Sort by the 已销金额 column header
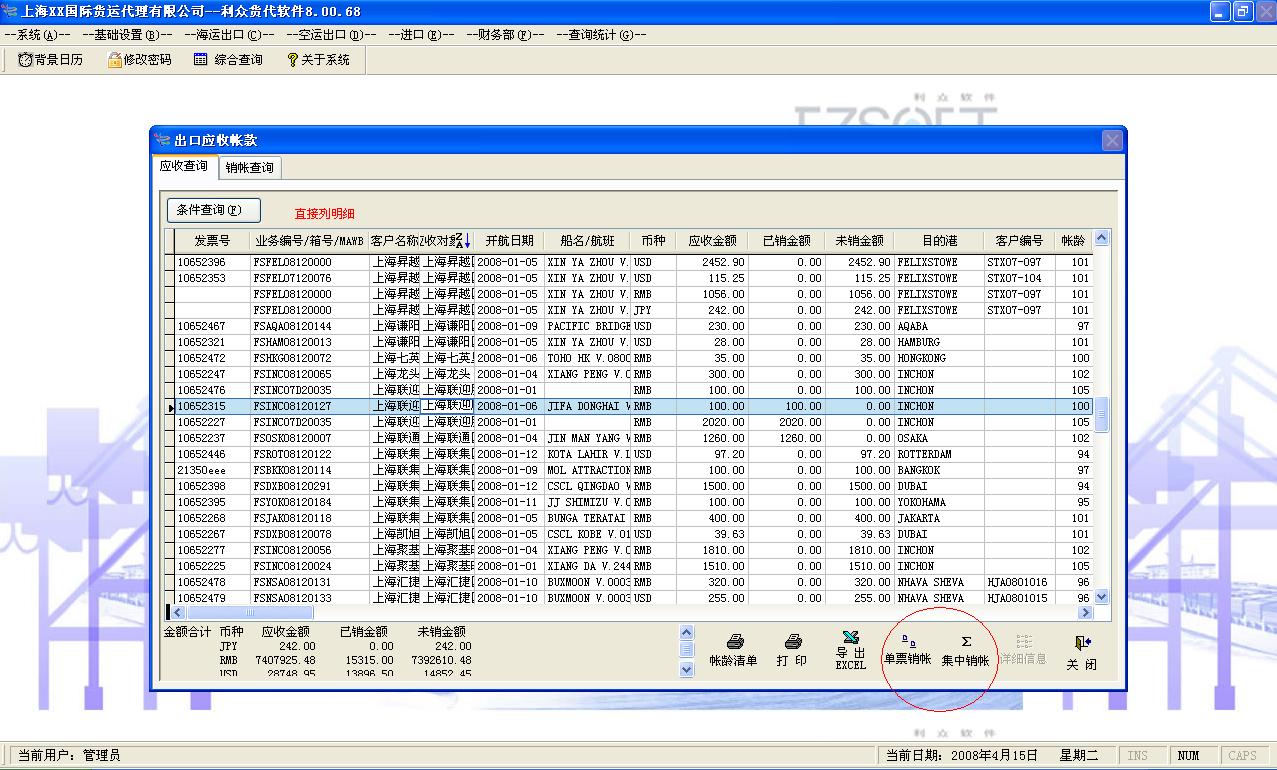 787,241
